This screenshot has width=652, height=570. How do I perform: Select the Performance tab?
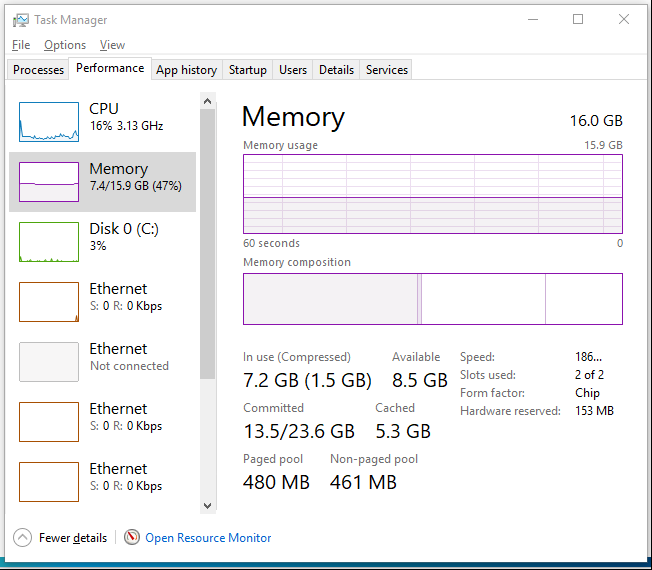(110, 68)
